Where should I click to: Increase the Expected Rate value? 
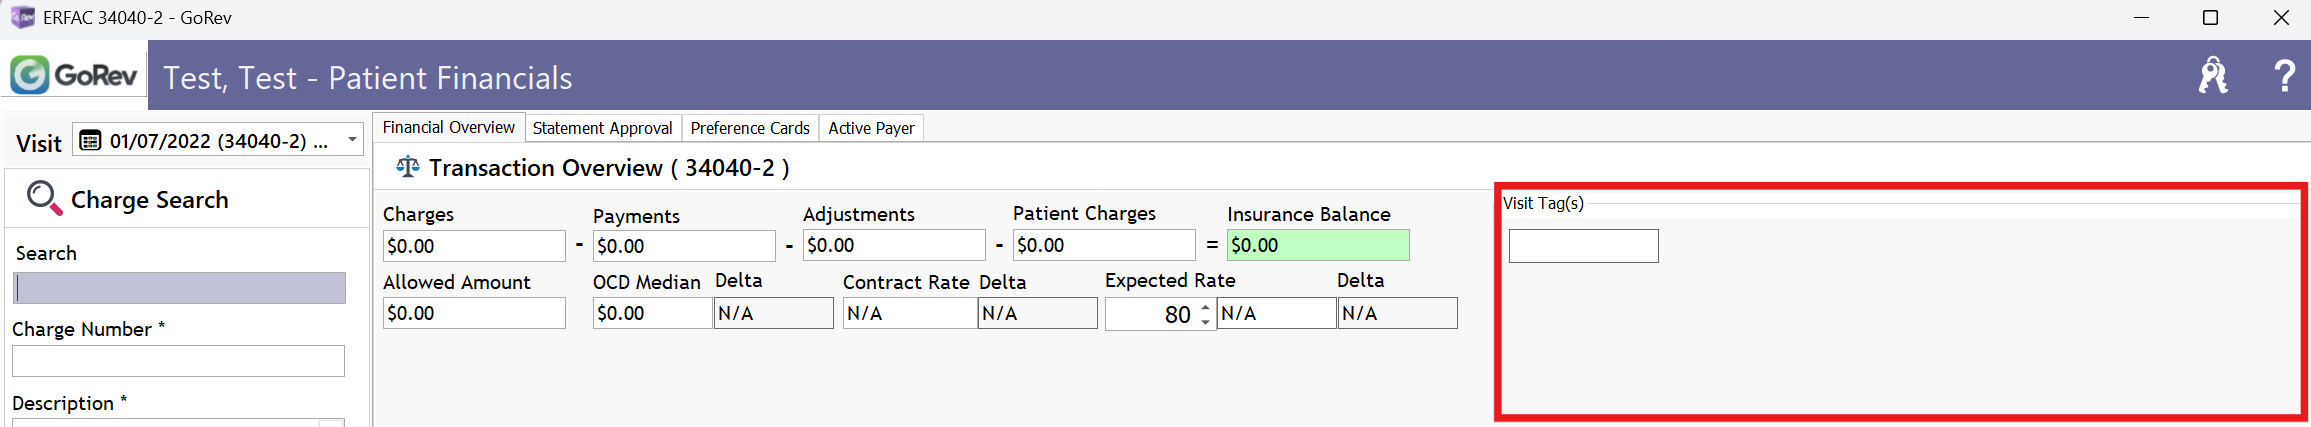(x=1206, y=308)
